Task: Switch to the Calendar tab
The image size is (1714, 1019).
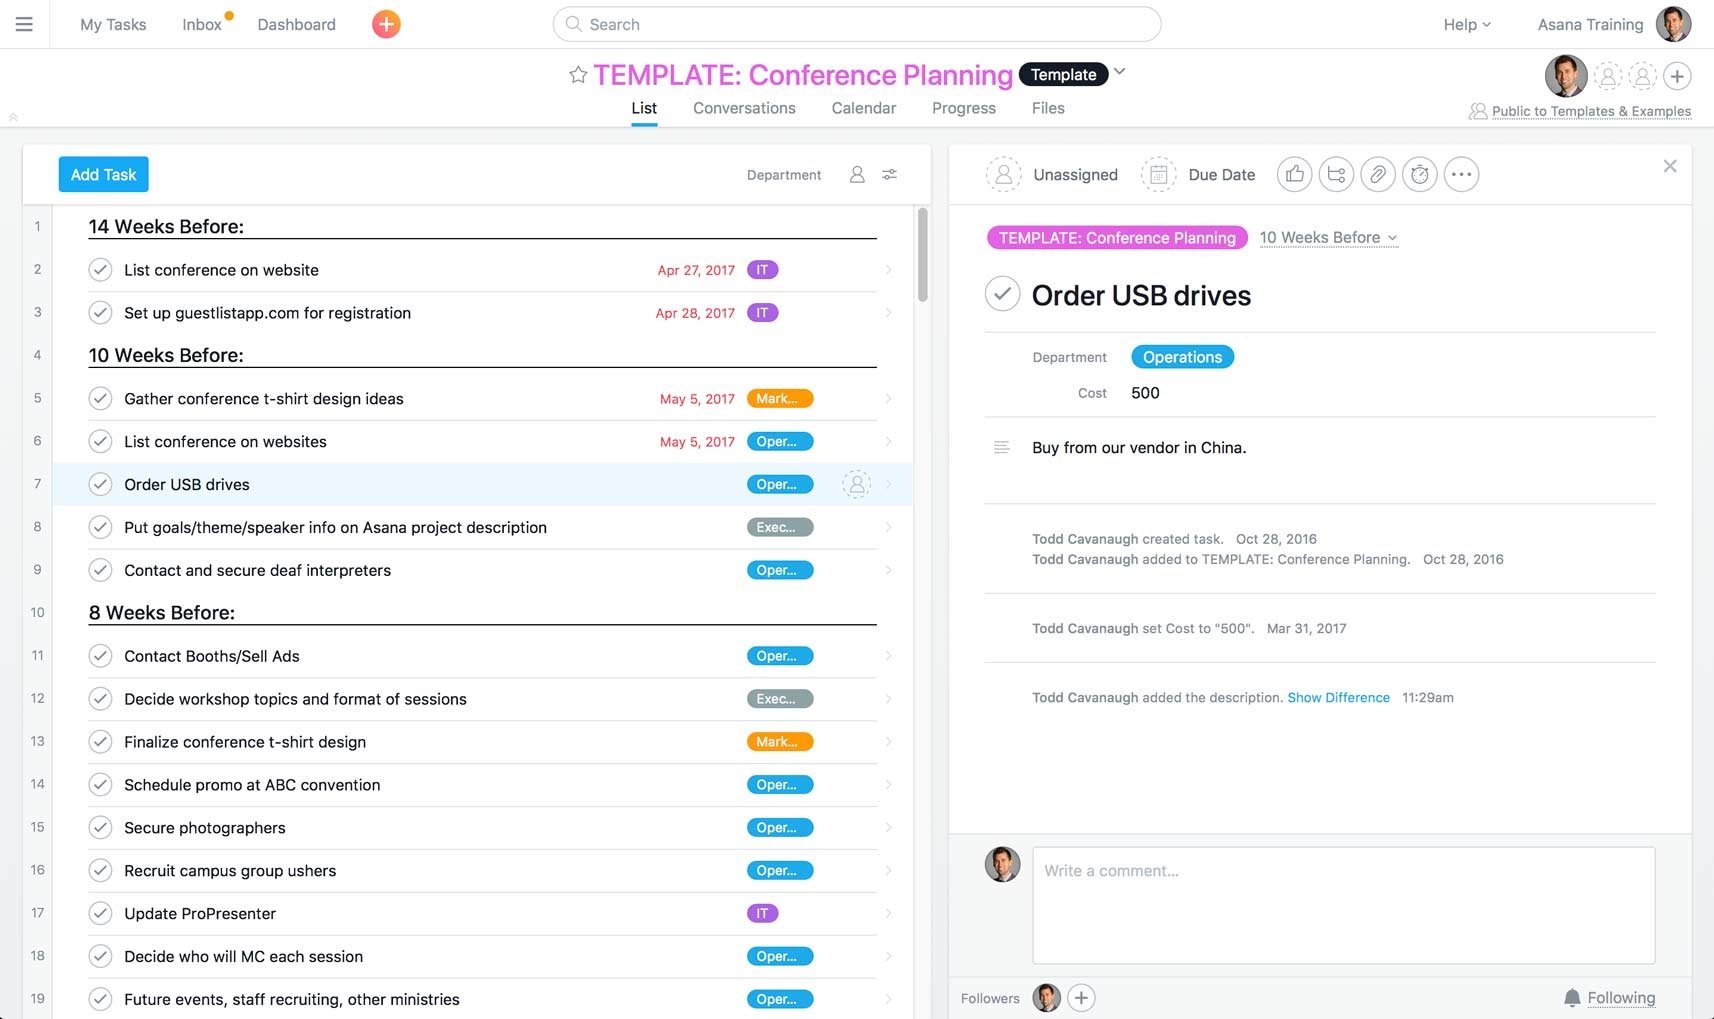Action: (x=863, y=108)
